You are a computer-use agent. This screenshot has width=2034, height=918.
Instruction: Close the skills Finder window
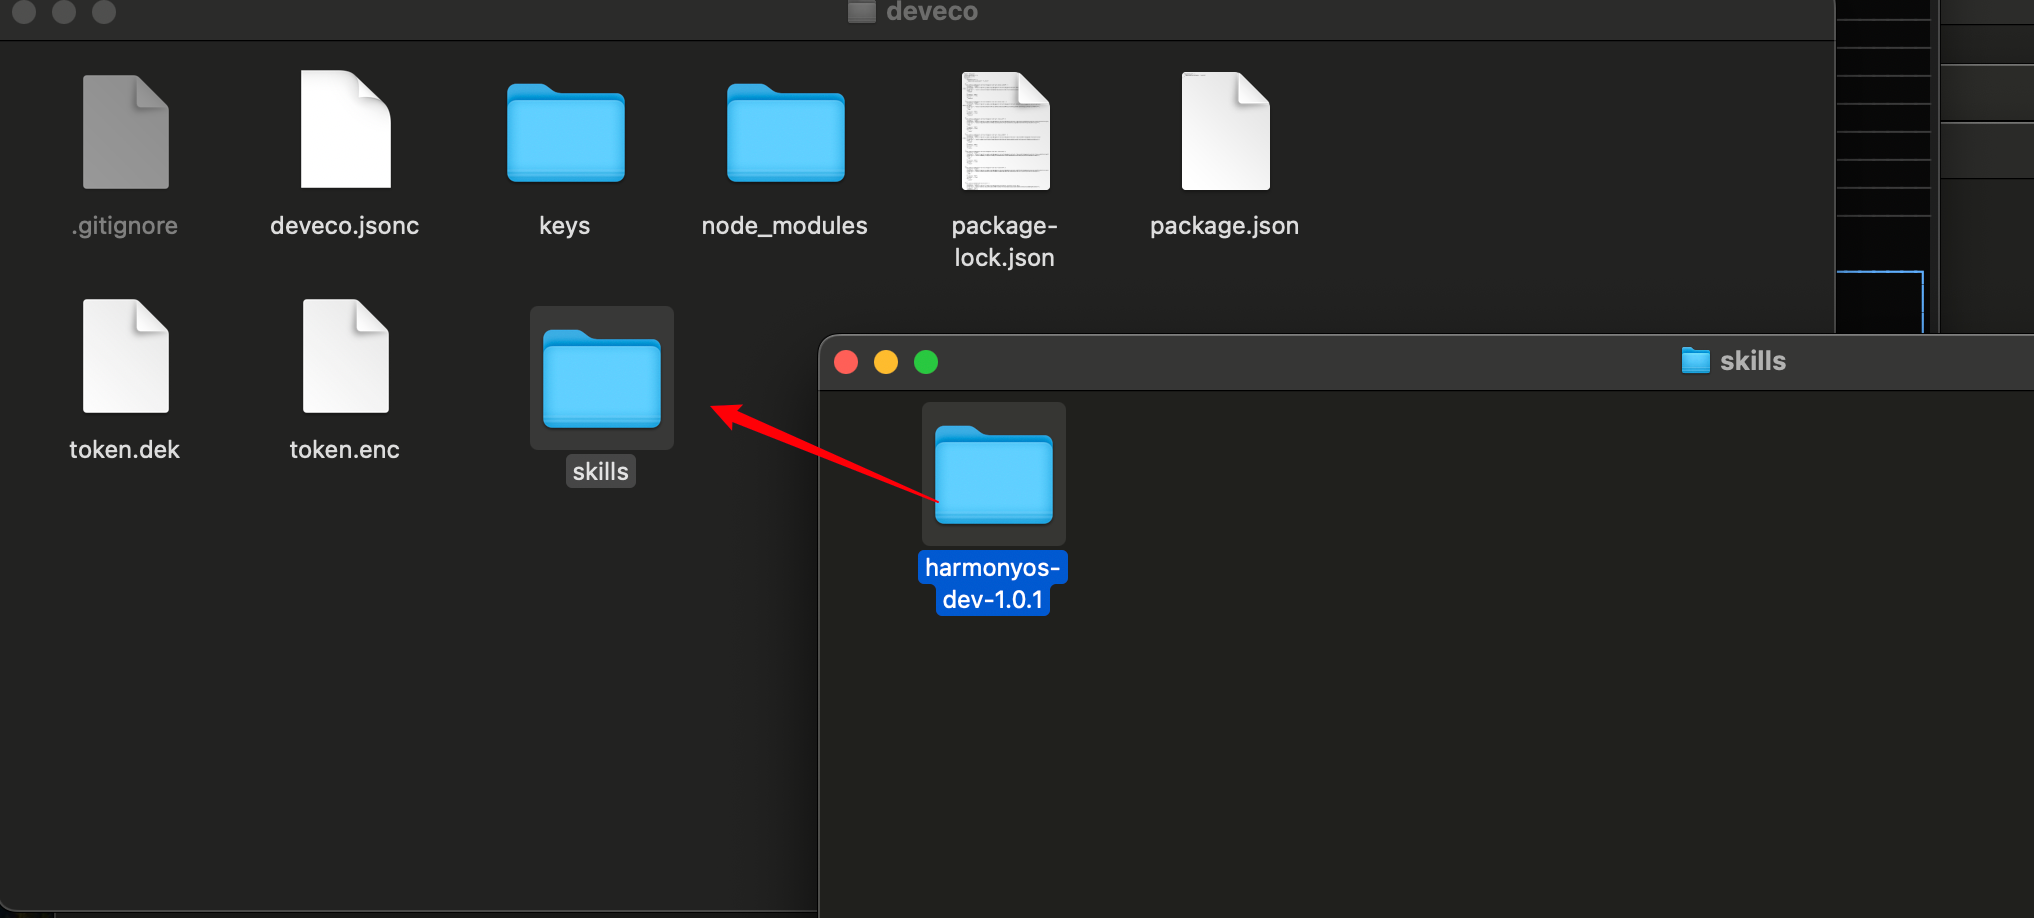coord(846,362)
